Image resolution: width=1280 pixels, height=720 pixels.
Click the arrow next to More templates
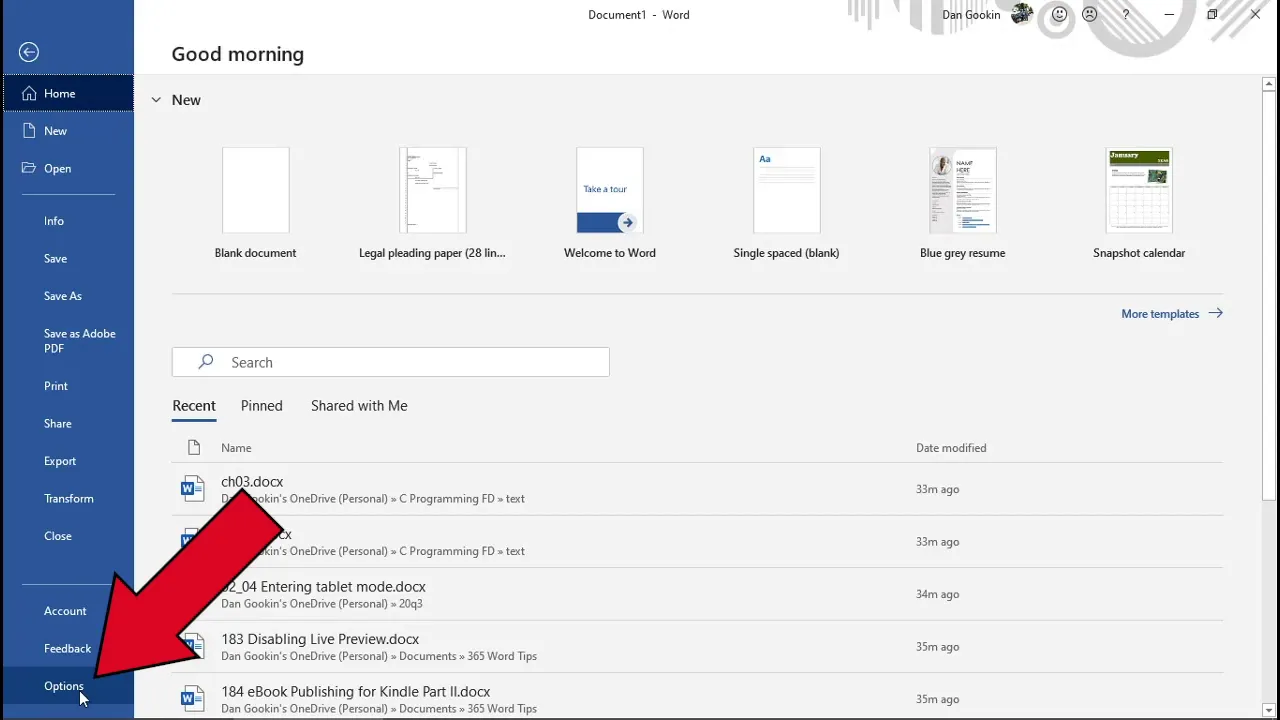[1215, 313]
